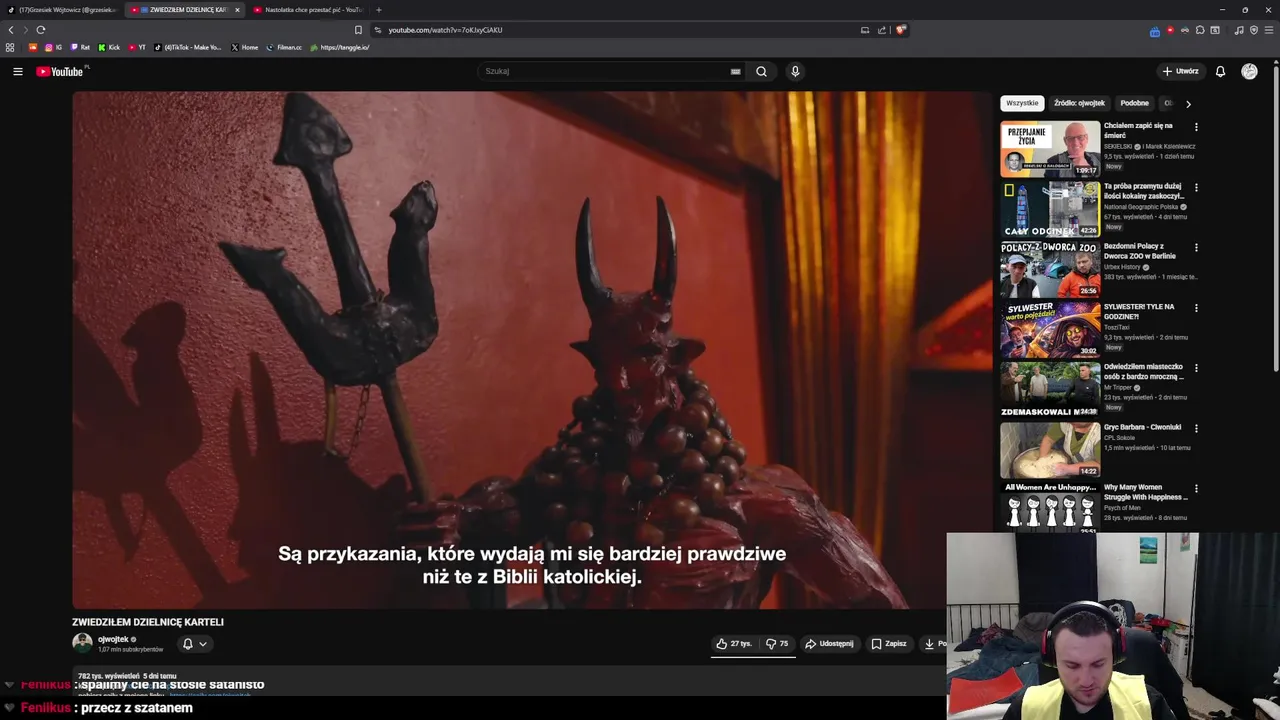Open options menu for Bezdomni Polacy video

(1196, 247)
